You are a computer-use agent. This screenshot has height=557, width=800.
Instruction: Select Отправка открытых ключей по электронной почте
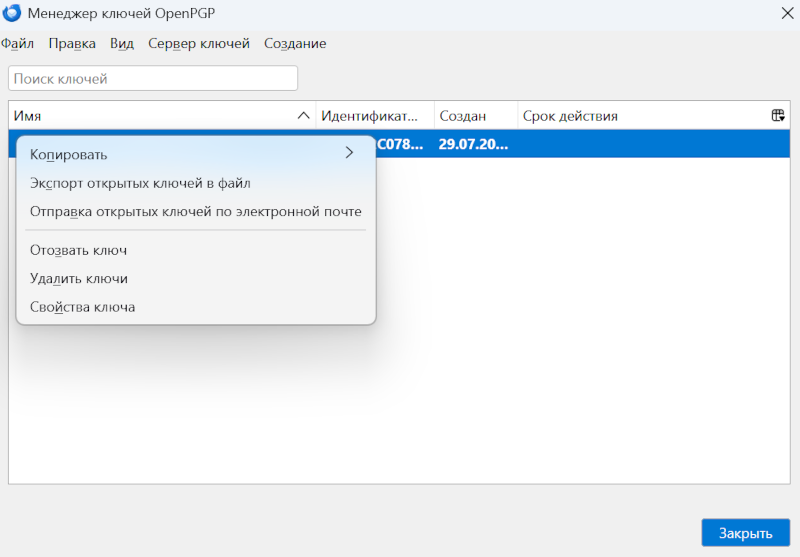point(196,211)
